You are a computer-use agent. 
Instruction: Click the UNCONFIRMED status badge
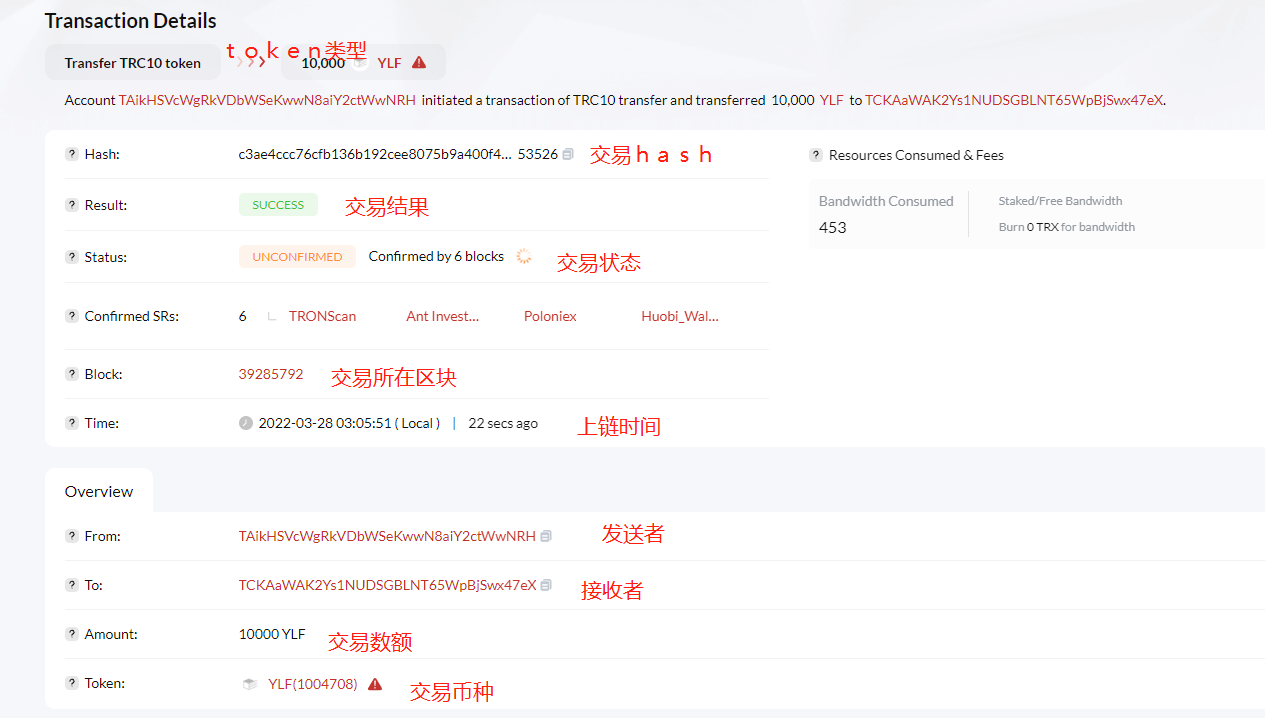(x=297, y=257)
